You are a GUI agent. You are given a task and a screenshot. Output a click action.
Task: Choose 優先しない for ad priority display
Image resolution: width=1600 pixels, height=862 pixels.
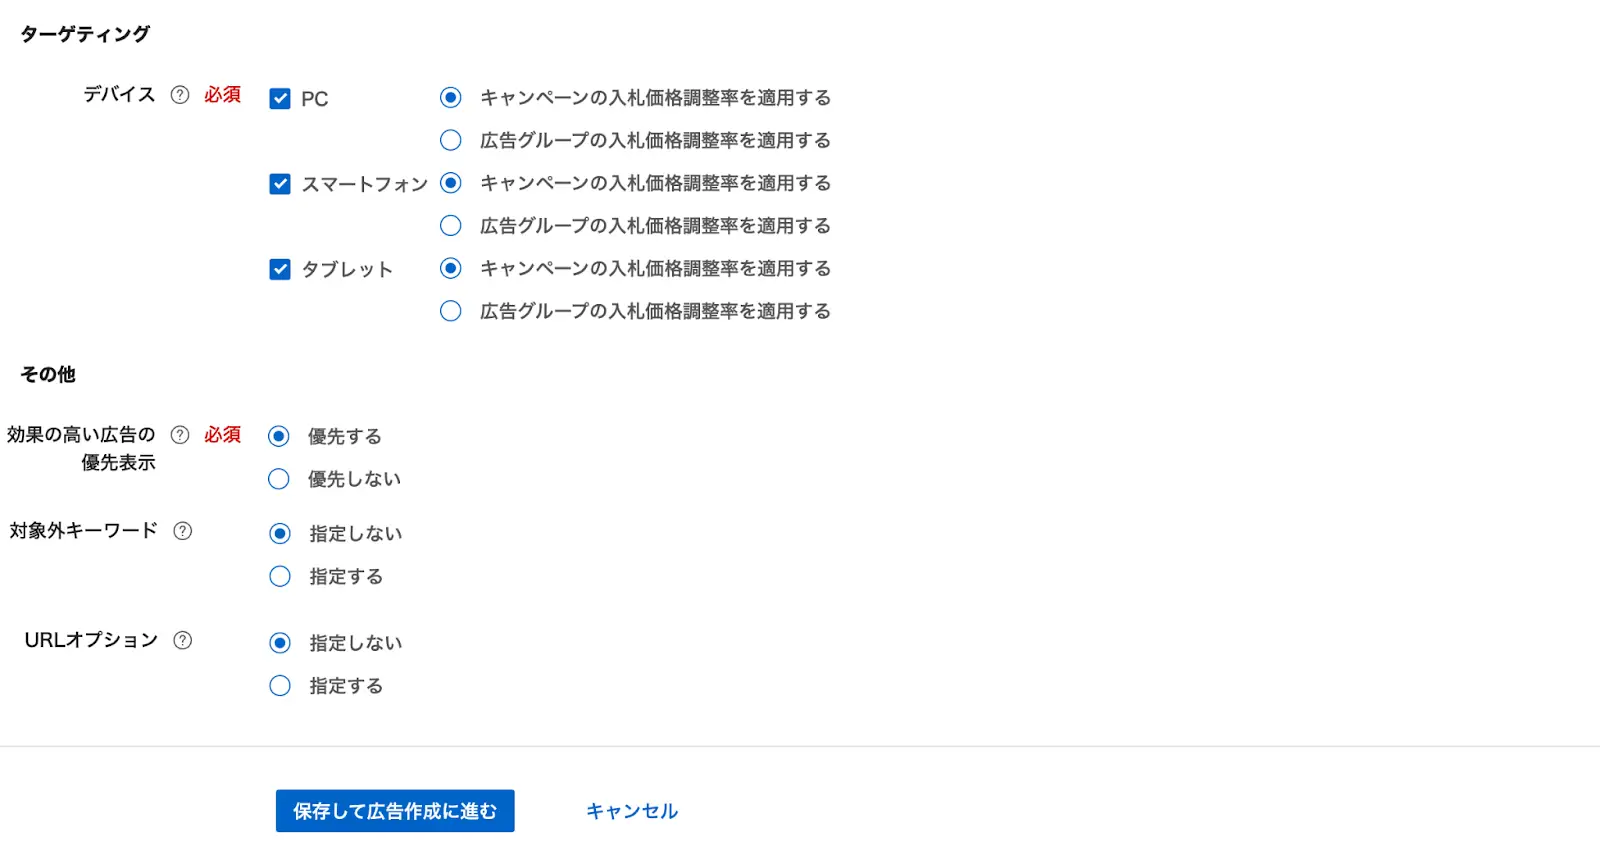pos(279,478)
